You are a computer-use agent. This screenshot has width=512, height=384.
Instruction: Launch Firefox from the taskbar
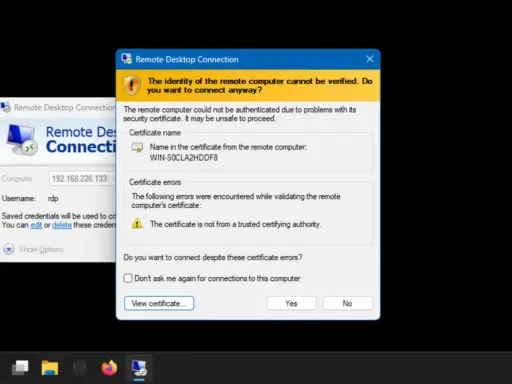pos(109,368)
